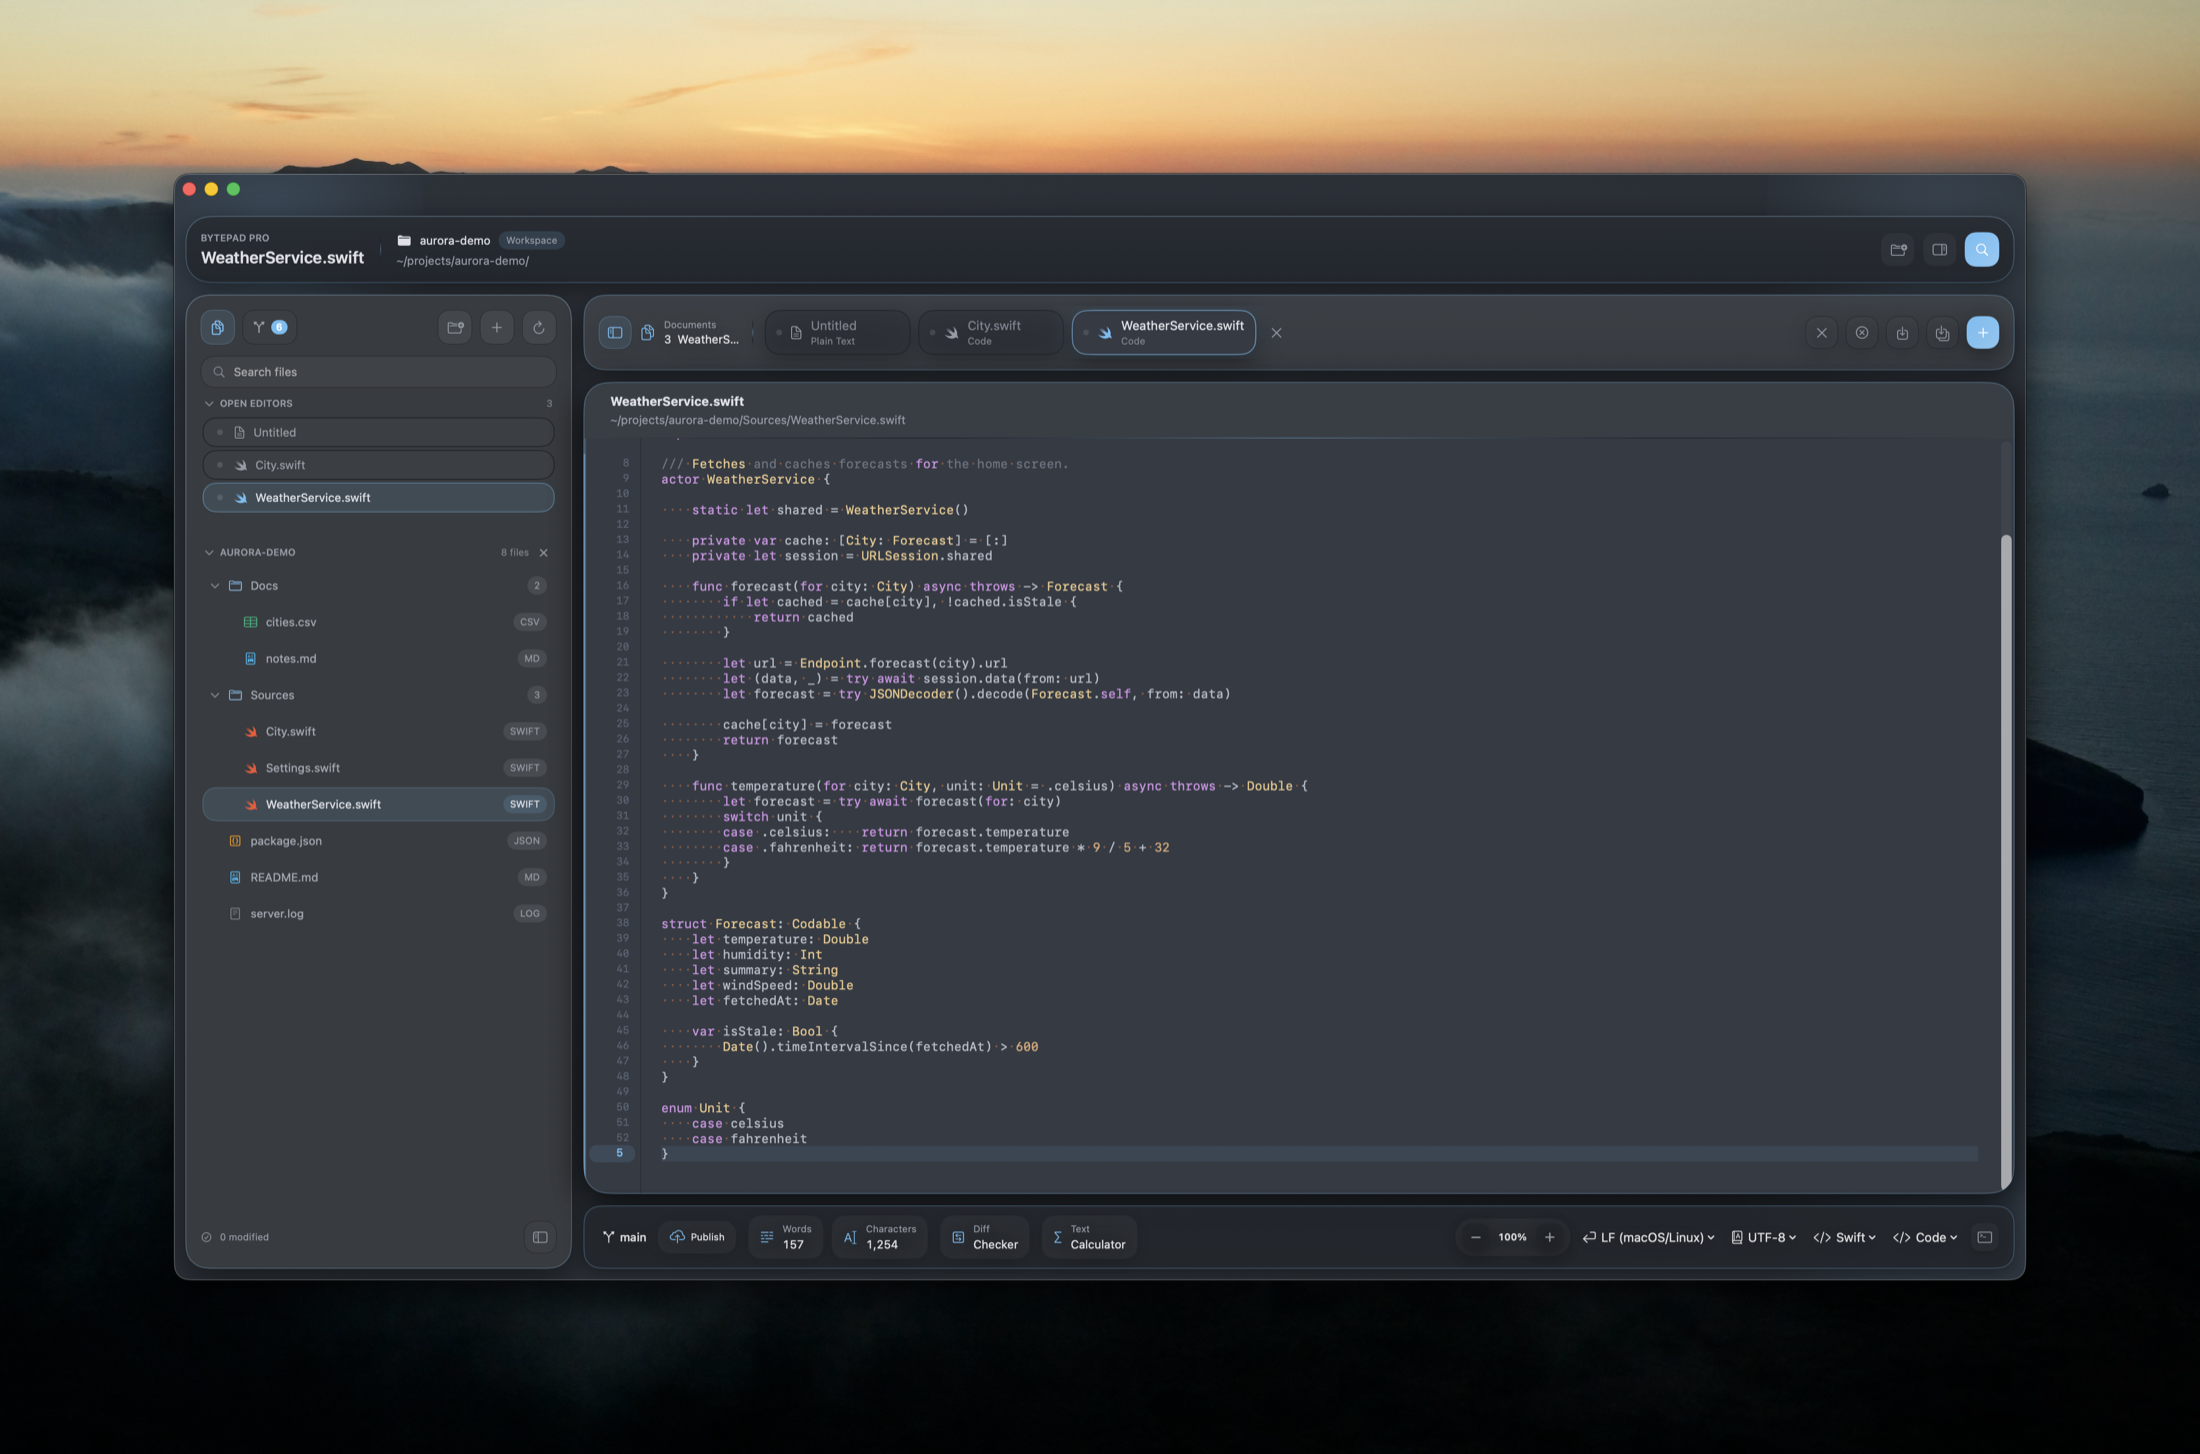Open the Documents overview showing 3 documents
The width and height of the screenshot is (2200, 1454).
pyautogui.click(x=692, y=333)
